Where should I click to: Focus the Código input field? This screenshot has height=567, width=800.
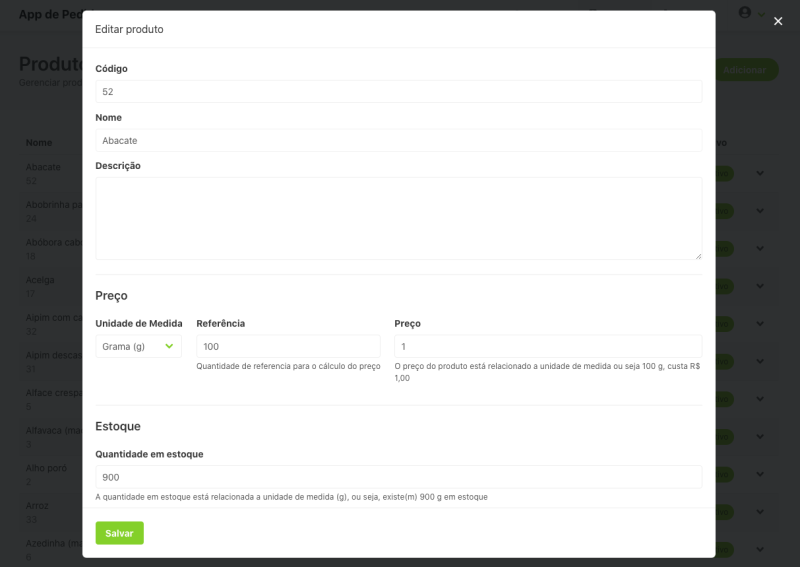point(398,91)
